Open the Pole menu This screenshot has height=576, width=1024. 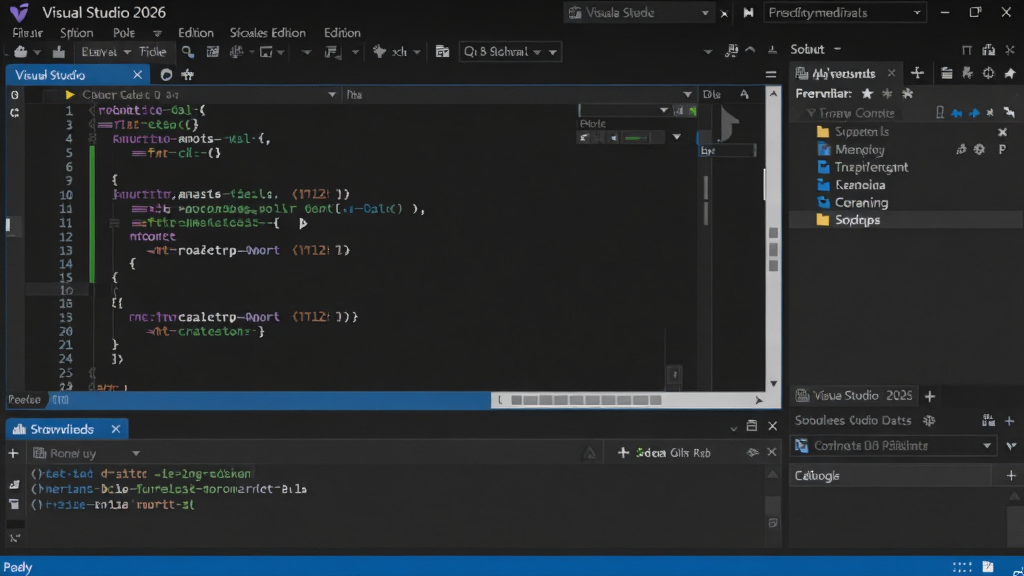[123, 33]
